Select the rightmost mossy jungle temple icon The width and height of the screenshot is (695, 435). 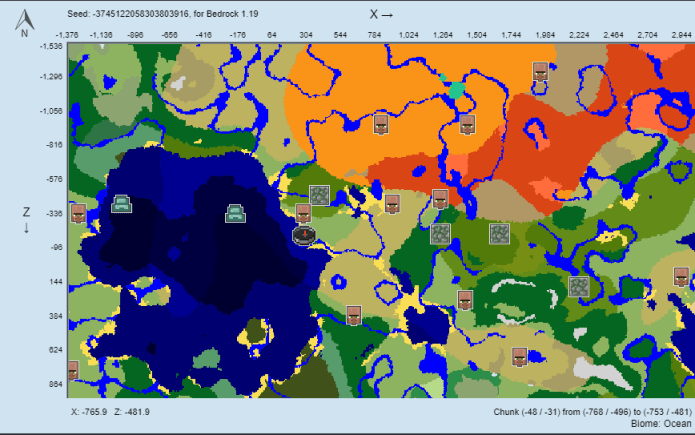(x=579, y=287)
